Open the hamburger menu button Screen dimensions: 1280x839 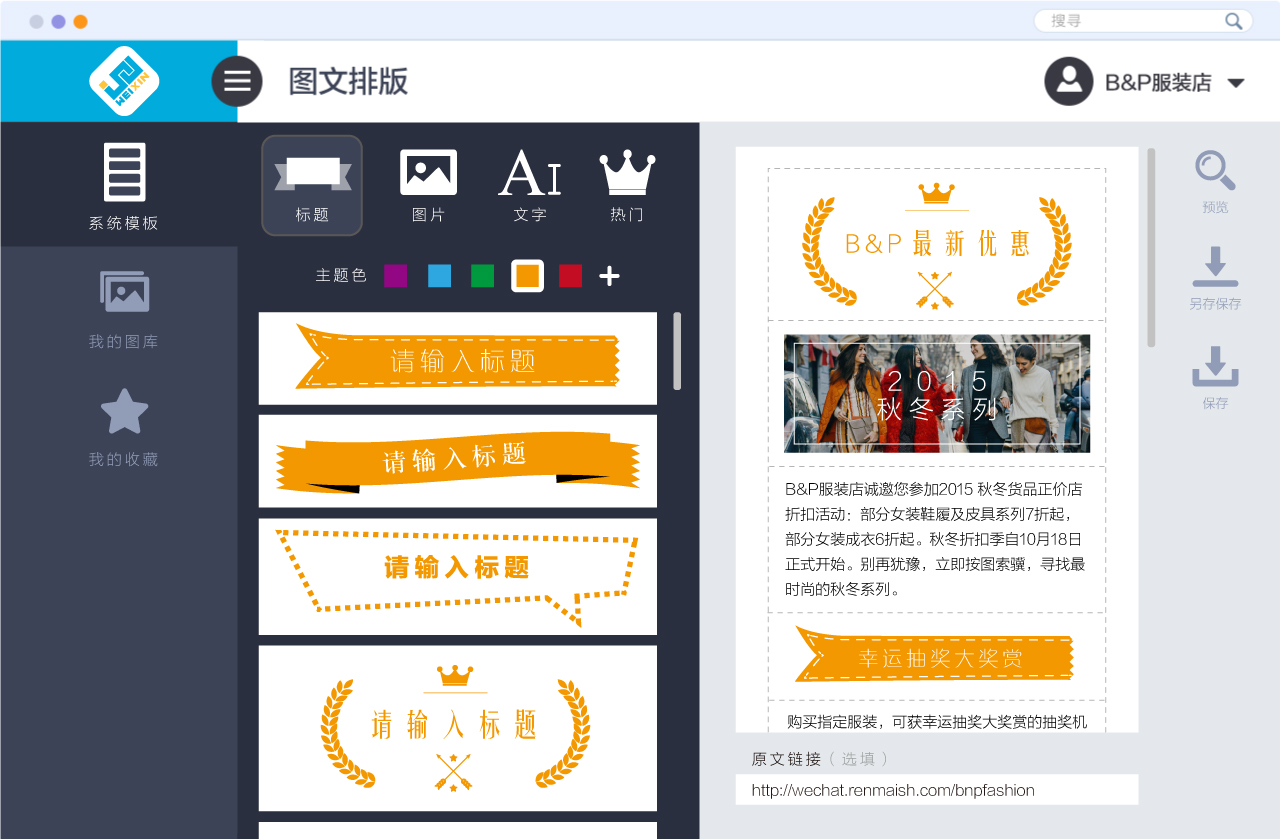pyautogui.click(x=237, y=81)
